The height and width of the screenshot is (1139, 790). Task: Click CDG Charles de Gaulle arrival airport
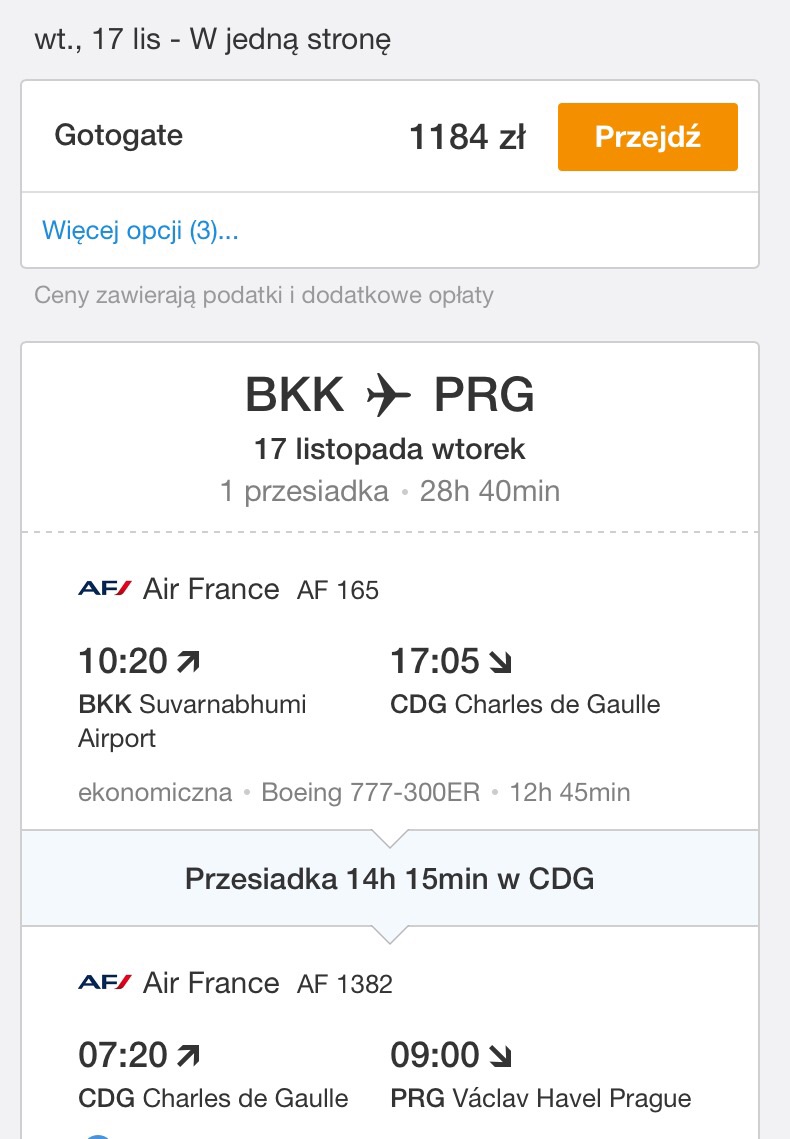525,704
